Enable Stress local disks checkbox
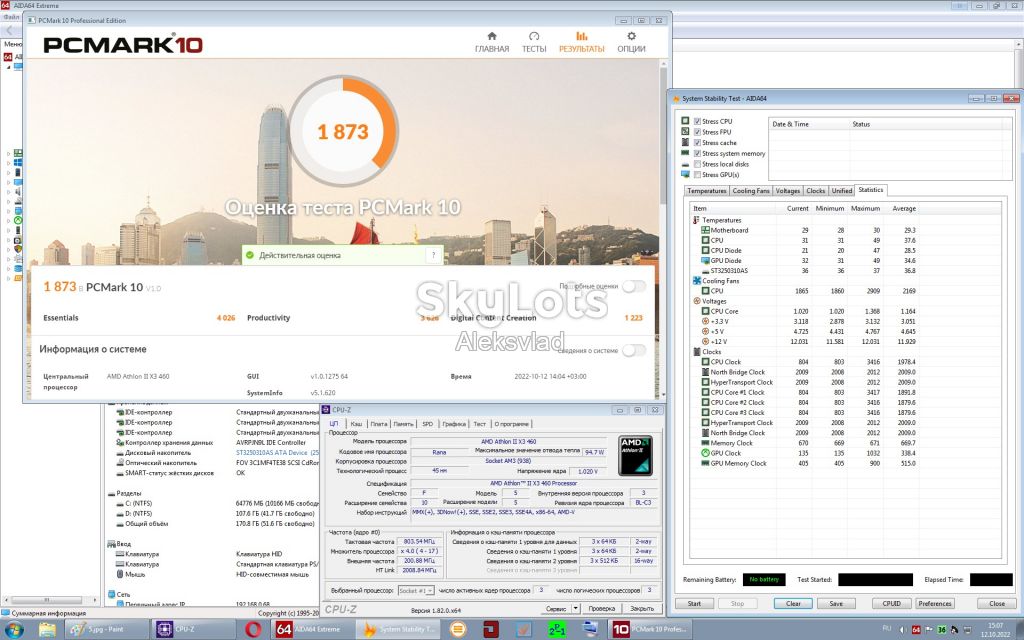Image resolution: width=1024 pixels, height=640 pixels. click(x=697, y=164)
